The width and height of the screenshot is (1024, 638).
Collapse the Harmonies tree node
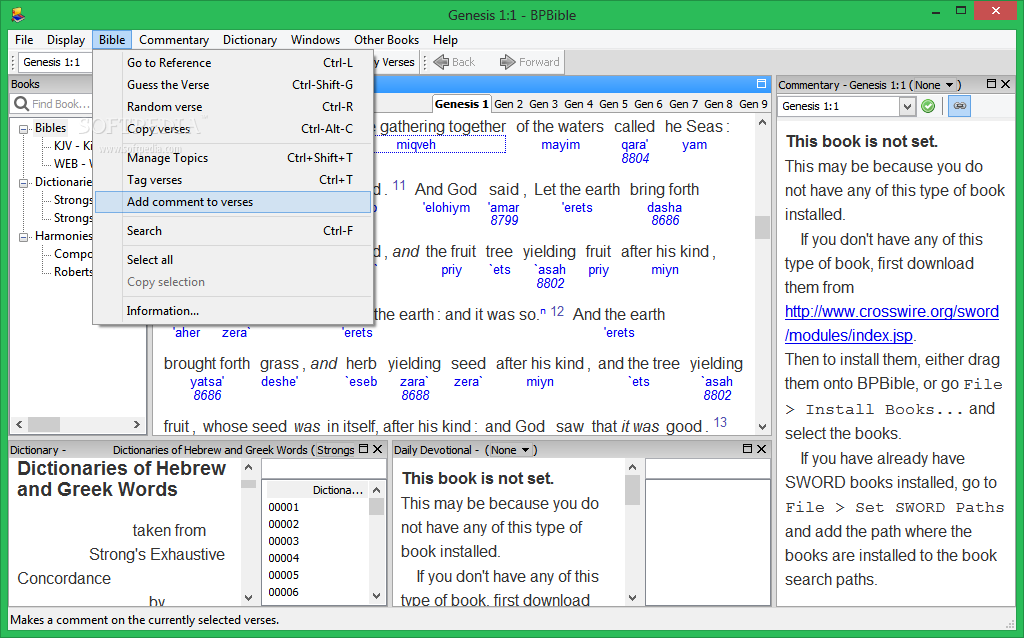point(24,237)
